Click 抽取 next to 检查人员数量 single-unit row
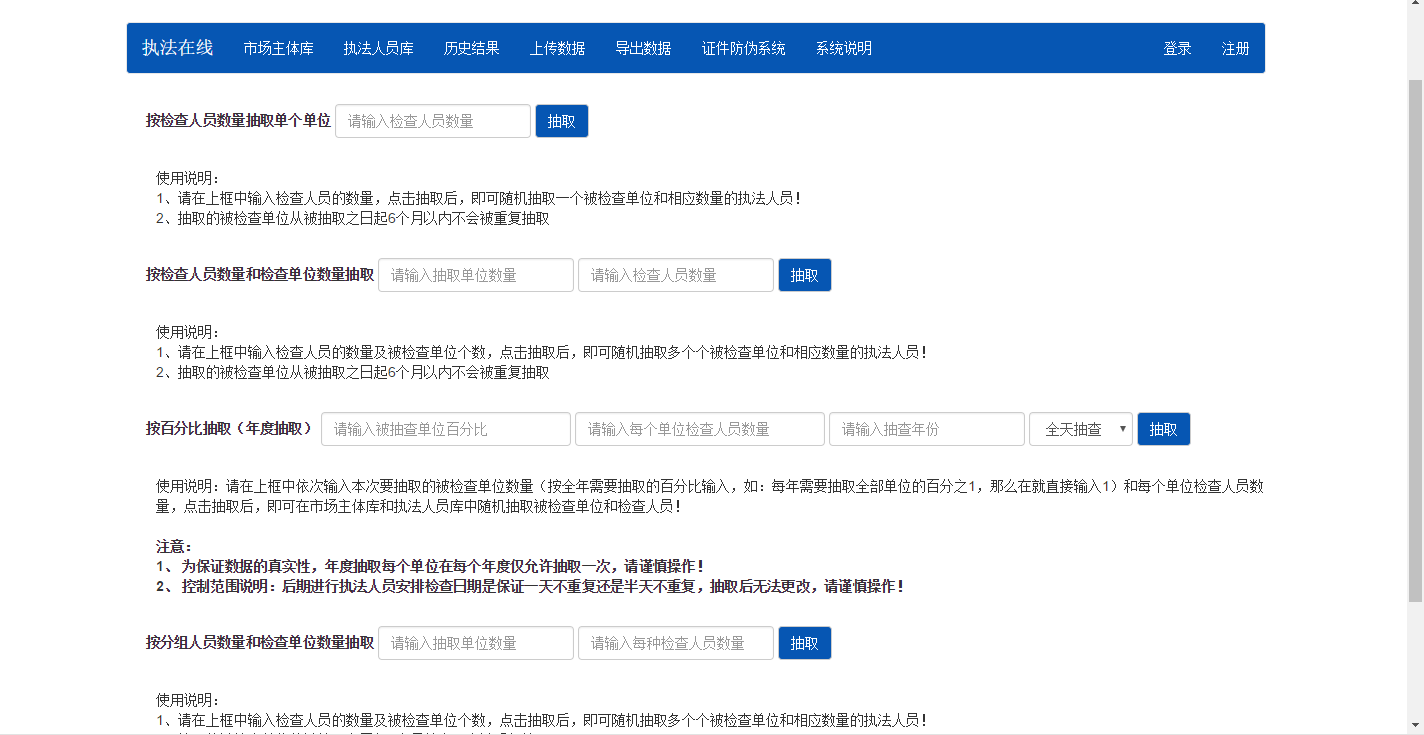 click(561, 120)
